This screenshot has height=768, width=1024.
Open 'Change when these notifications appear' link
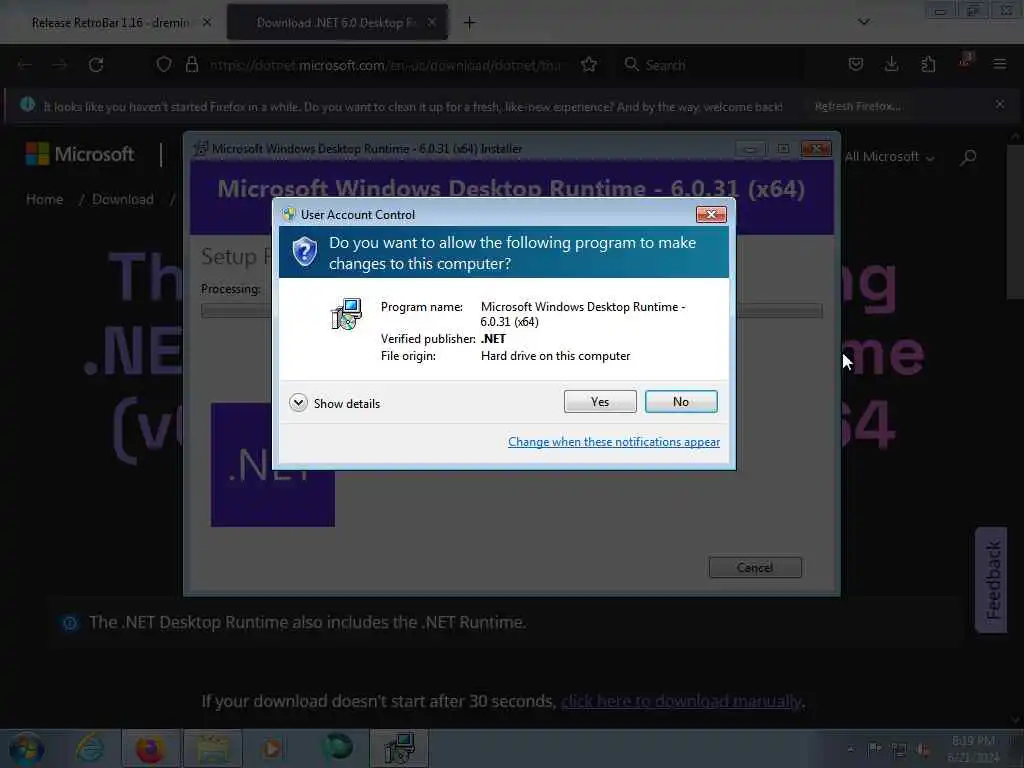614,442
